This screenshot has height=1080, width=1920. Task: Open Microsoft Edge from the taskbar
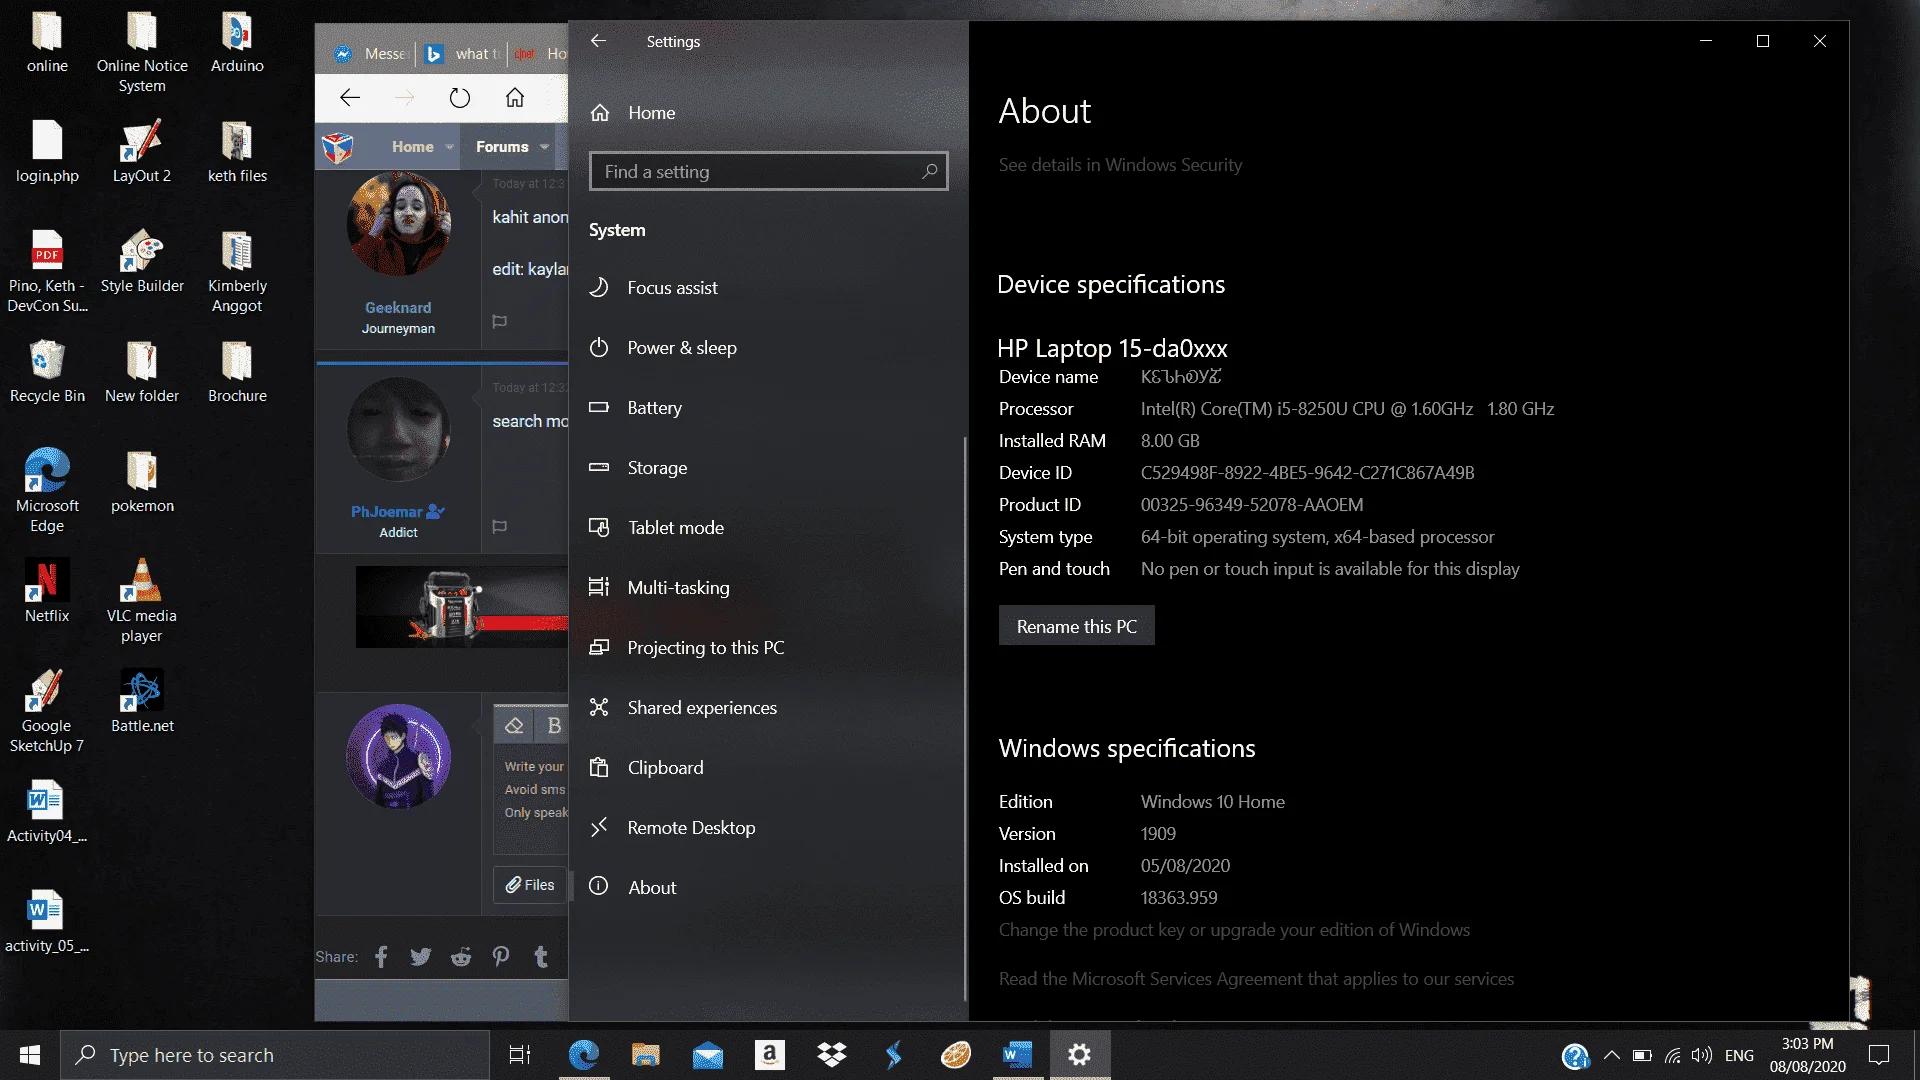coord(584,1055)
